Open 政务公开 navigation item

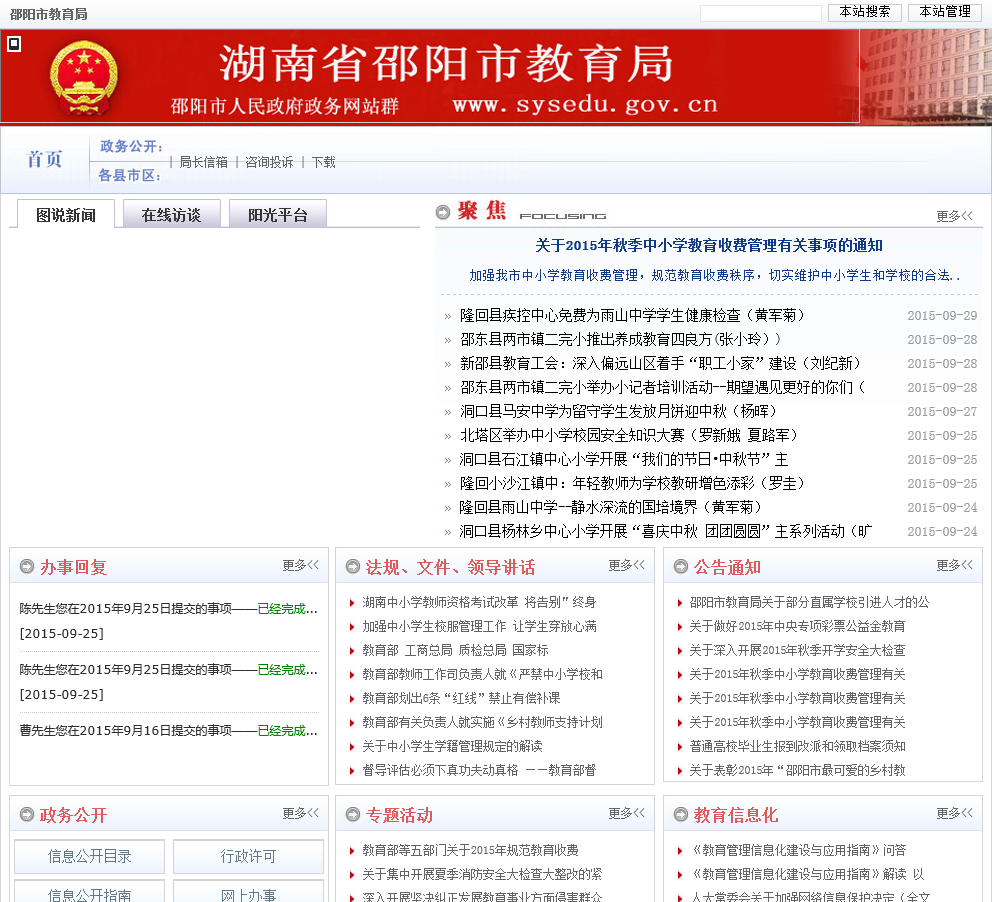pos(130,146)
